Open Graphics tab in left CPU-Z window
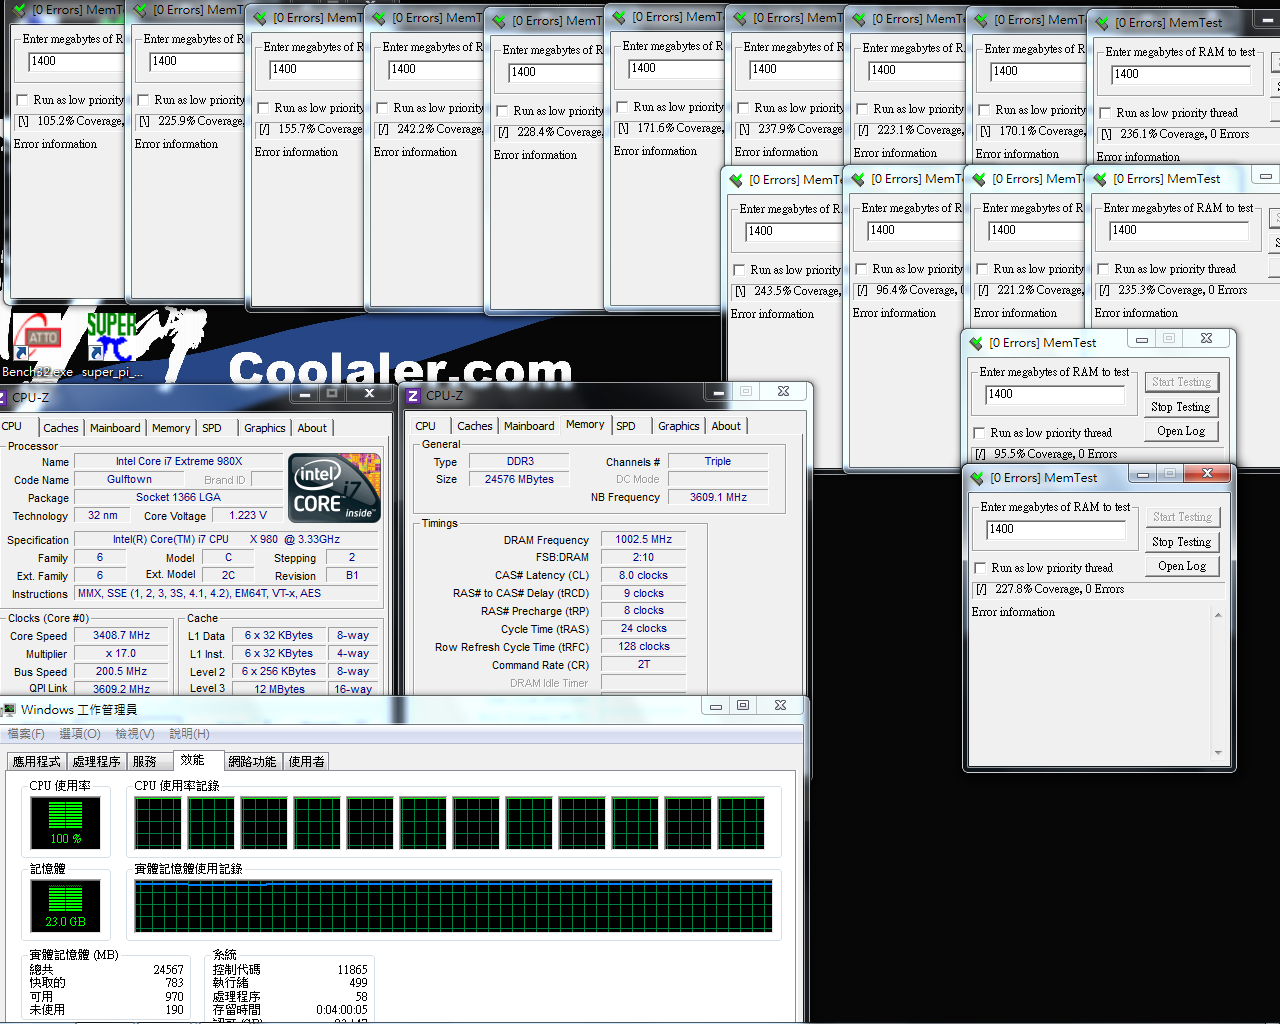The width and height of the screenshot is (1280, 1024). click(265, 428)
